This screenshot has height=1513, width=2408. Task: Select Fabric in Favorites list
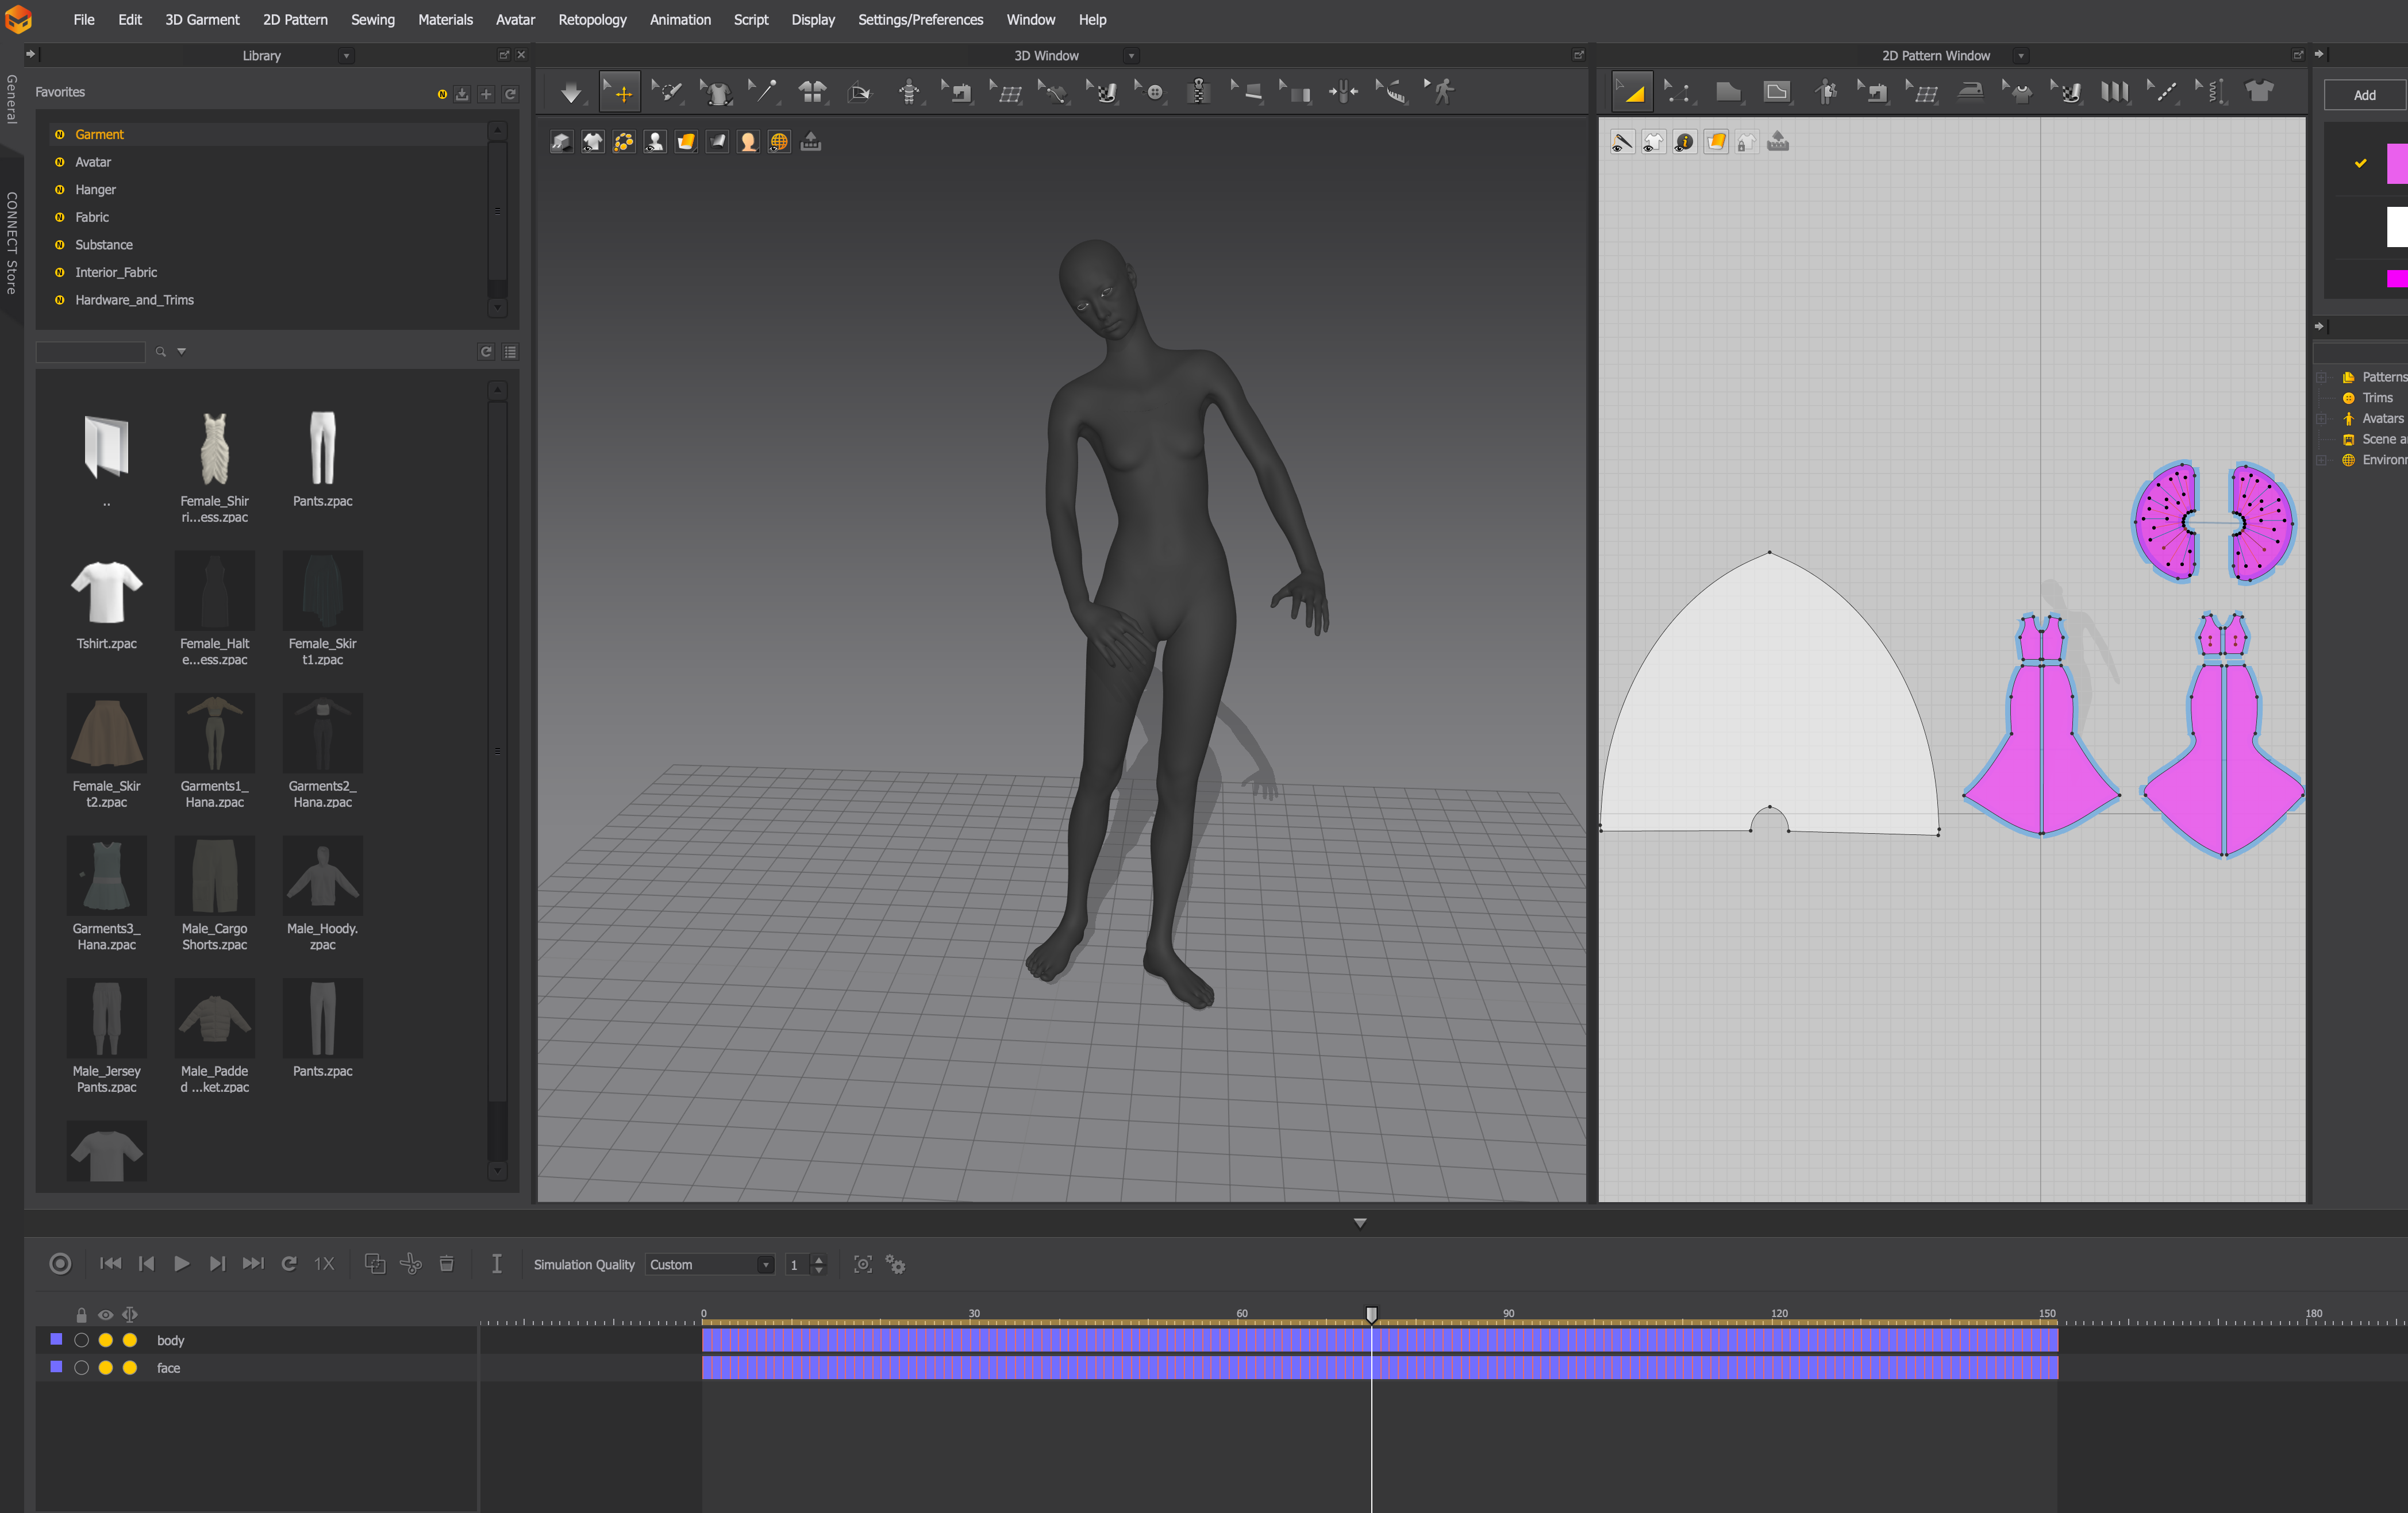[x=92, y=217]
